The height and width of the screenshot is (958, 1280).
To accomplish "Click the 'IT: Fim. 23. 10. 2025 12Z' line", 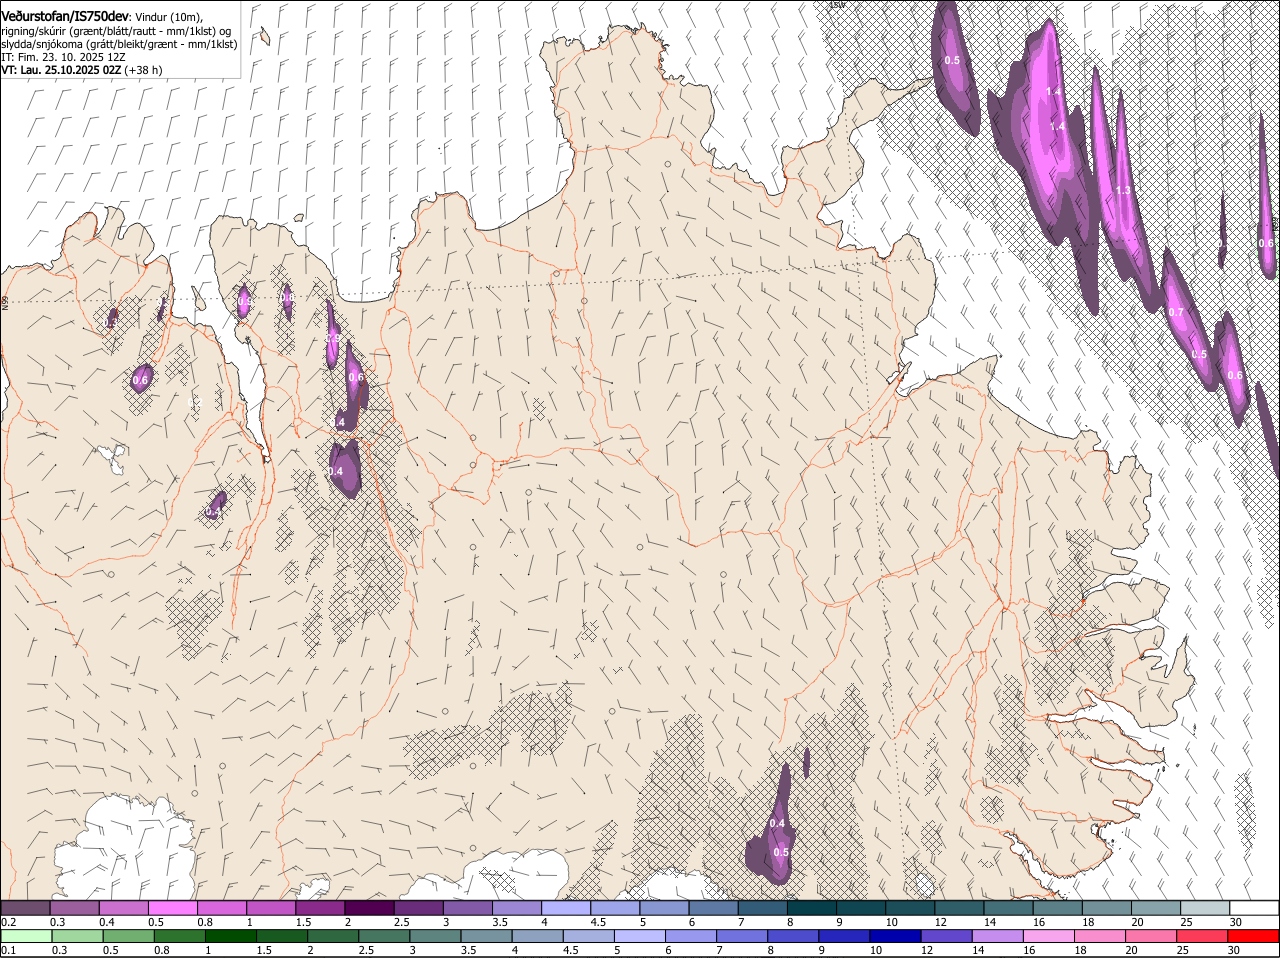I will pos(64,57).
